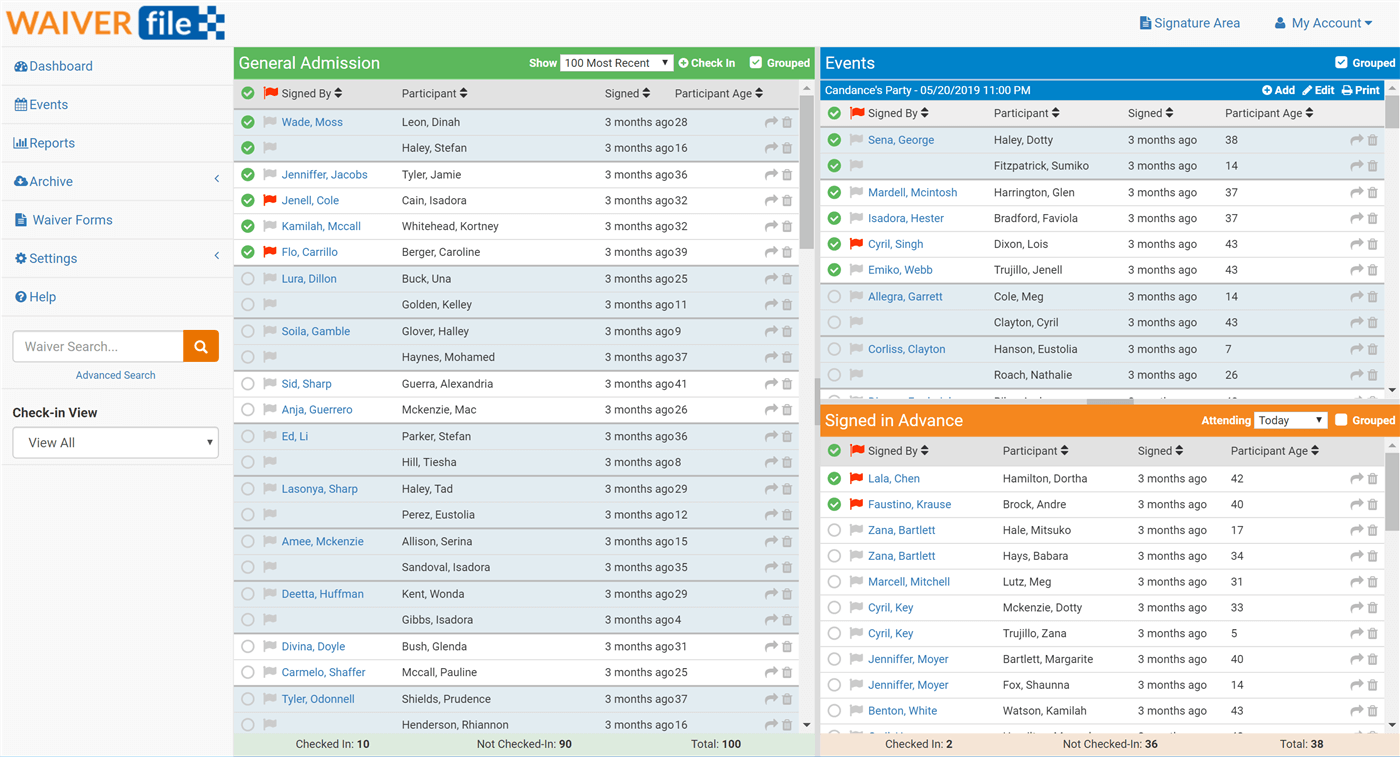Check in Sid, Sharp using the circle
The height and width of the screenshot is (757, 1400).
pos(248,384)
